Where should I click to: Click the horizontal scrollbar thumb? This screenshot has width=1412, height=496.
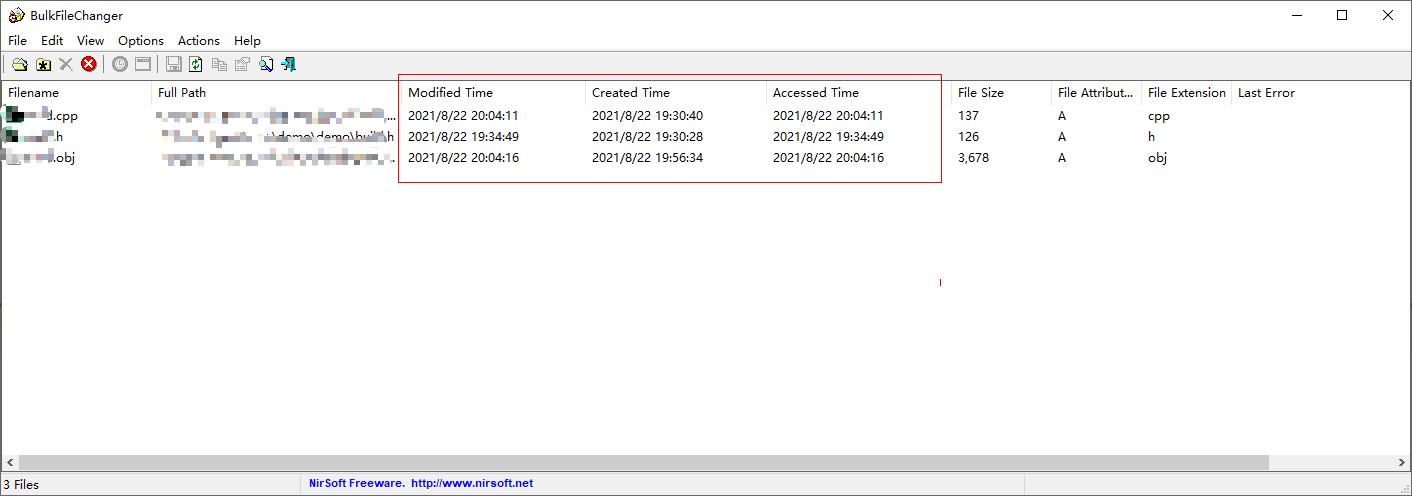pos(643,463)
